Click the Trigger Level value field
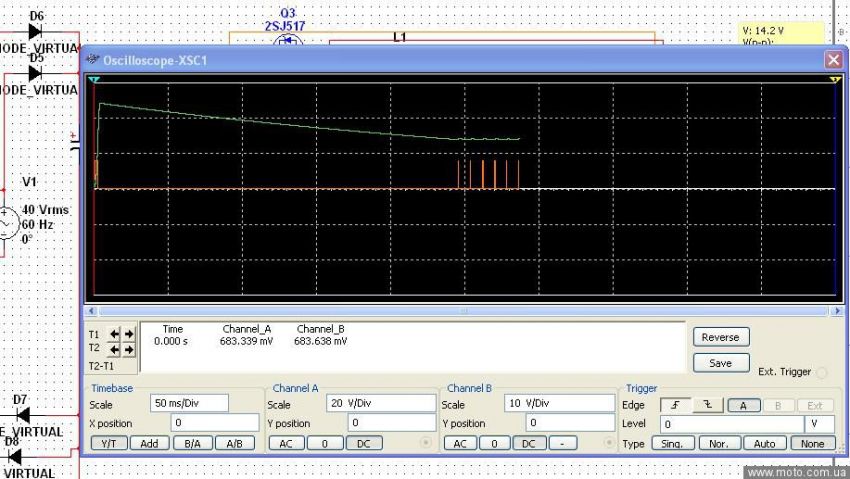The height and width of the screenshot is (479, 850). [732, 424]
